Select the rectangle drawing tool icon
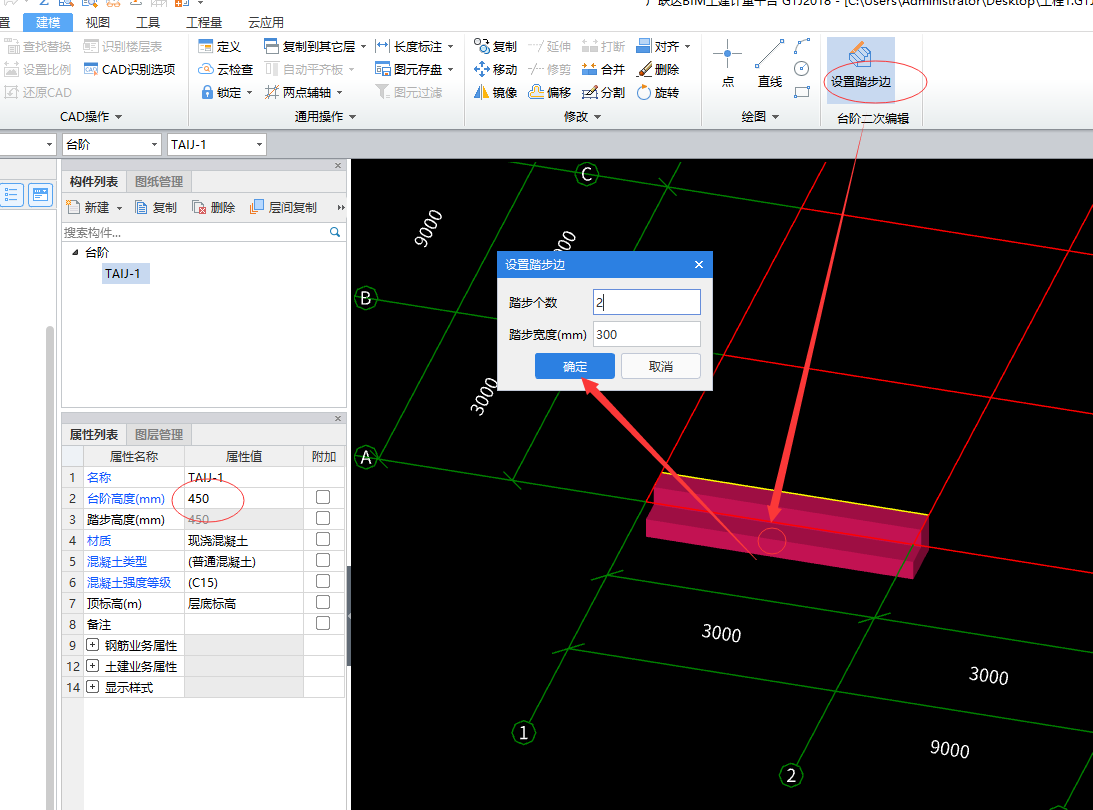The image size is (1093, 810). coord(802,92)
